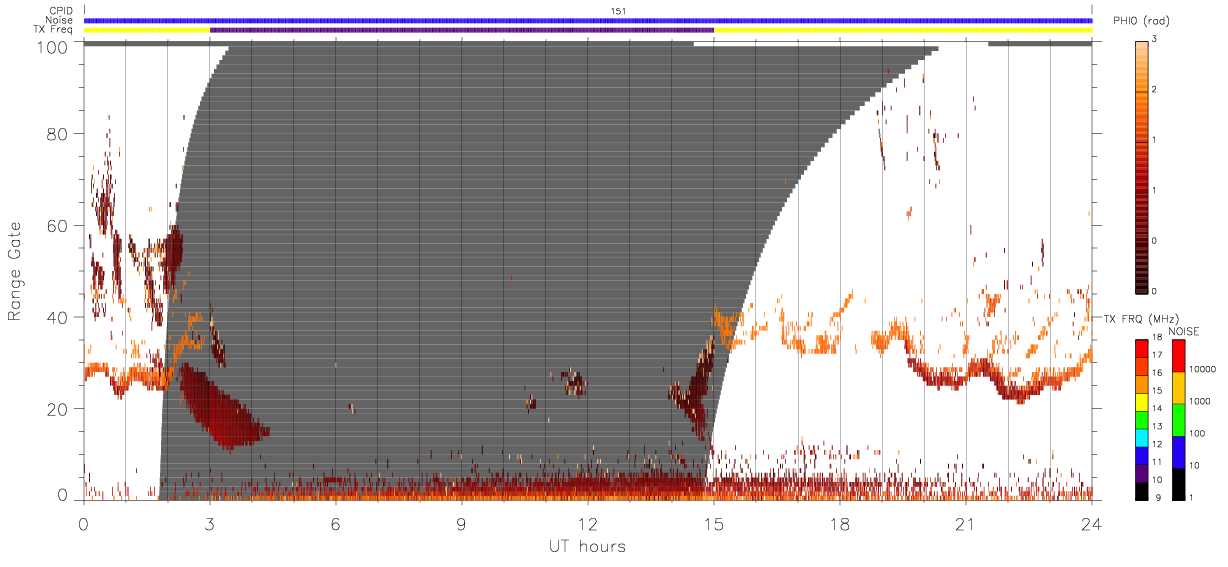Click the CPID value "151"
The image size is (1228, 567).
pyautogui.click(x=618, y=11)
